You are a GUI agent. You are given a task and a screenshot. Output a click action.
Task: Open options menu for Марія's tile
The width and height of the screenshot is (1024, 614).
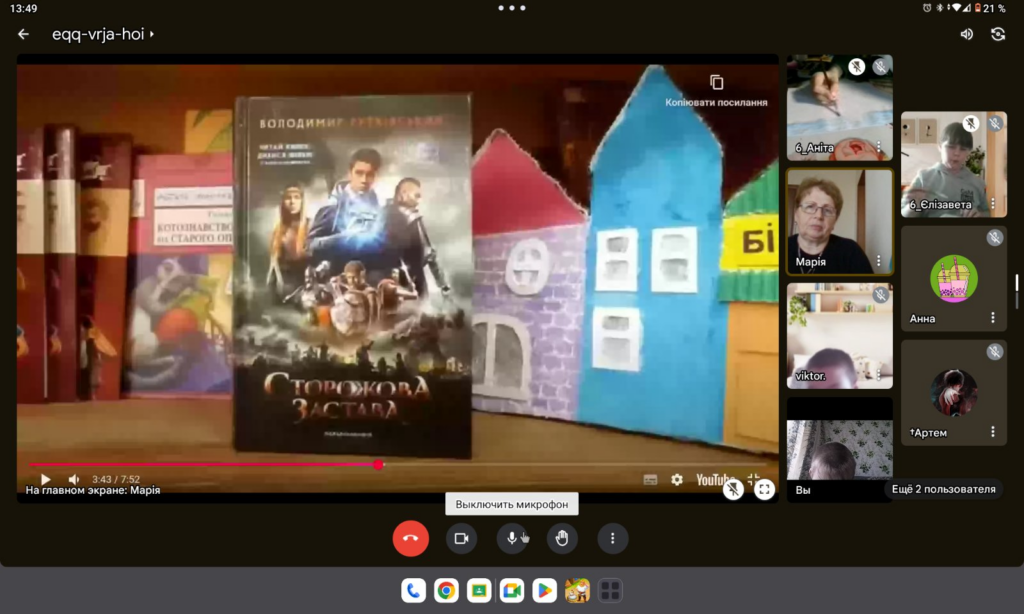(879, 261)
